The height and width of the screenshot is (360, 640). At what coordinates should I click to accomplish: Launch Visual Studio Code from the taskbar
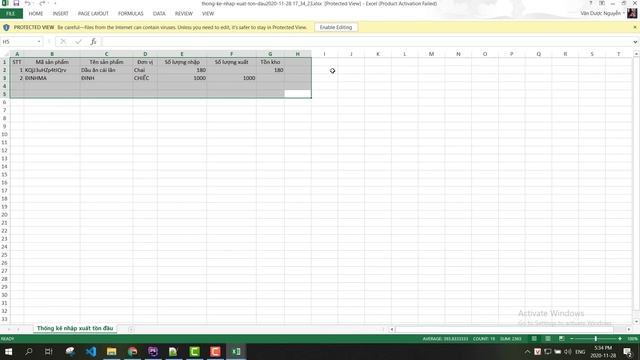[91, 351]
